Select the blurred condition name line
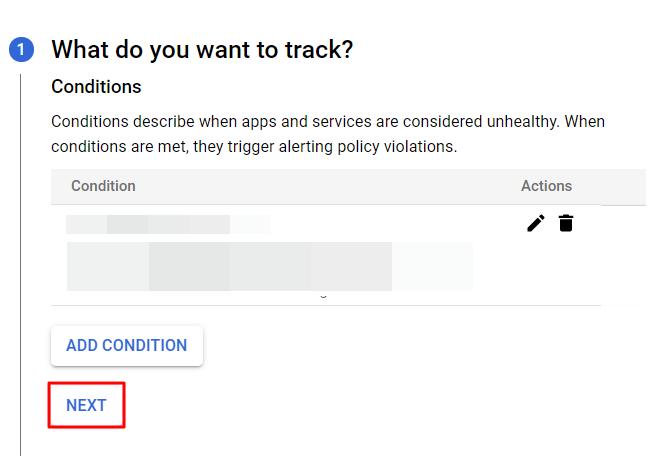 click(x=167, y=224)
